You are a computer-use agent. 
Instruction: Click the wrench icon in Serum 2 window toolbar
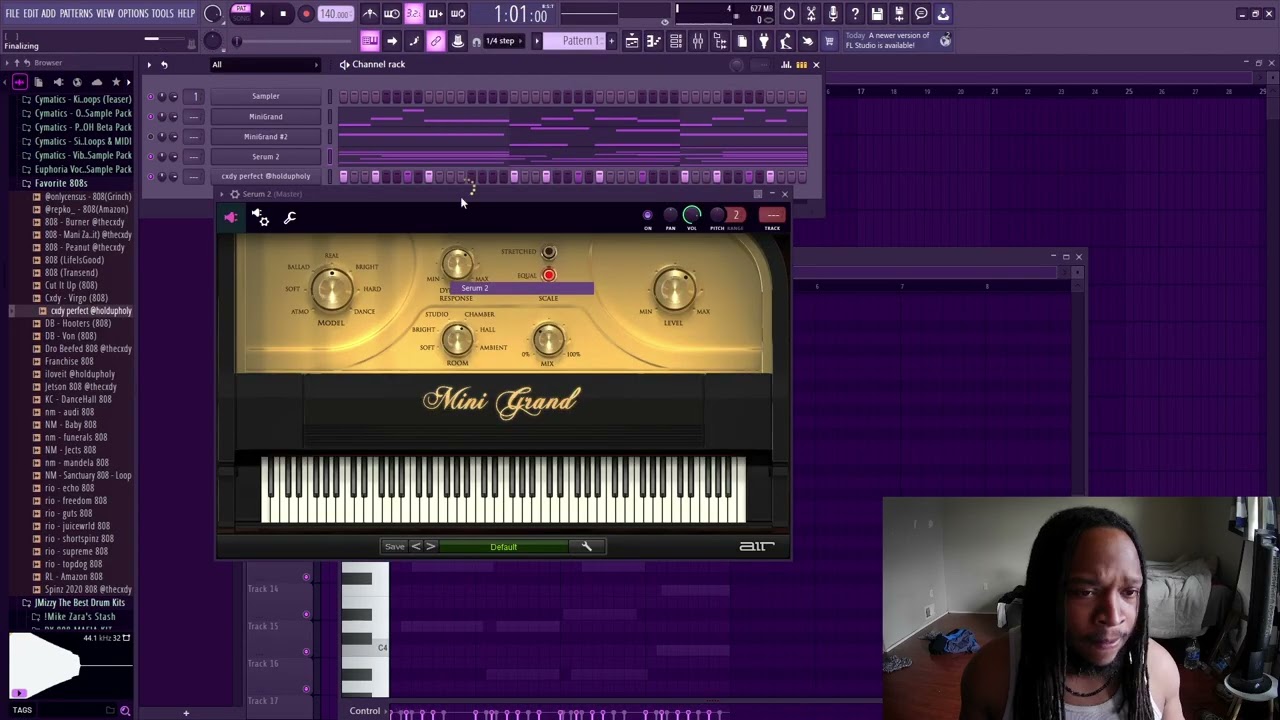[290, 218]
